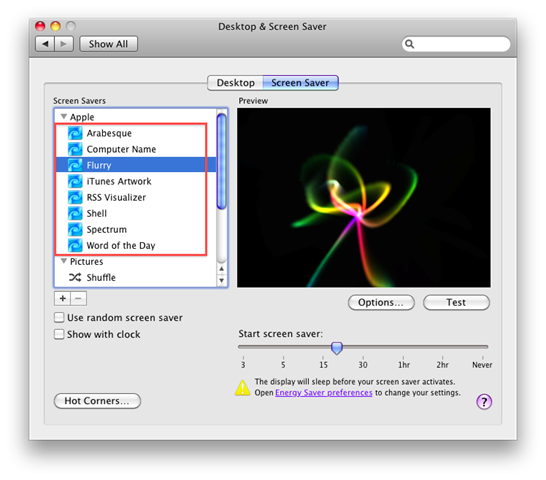The image size is (546, 480).
Task: Add a screen saver with the plus button
Action: coord(63,298)
